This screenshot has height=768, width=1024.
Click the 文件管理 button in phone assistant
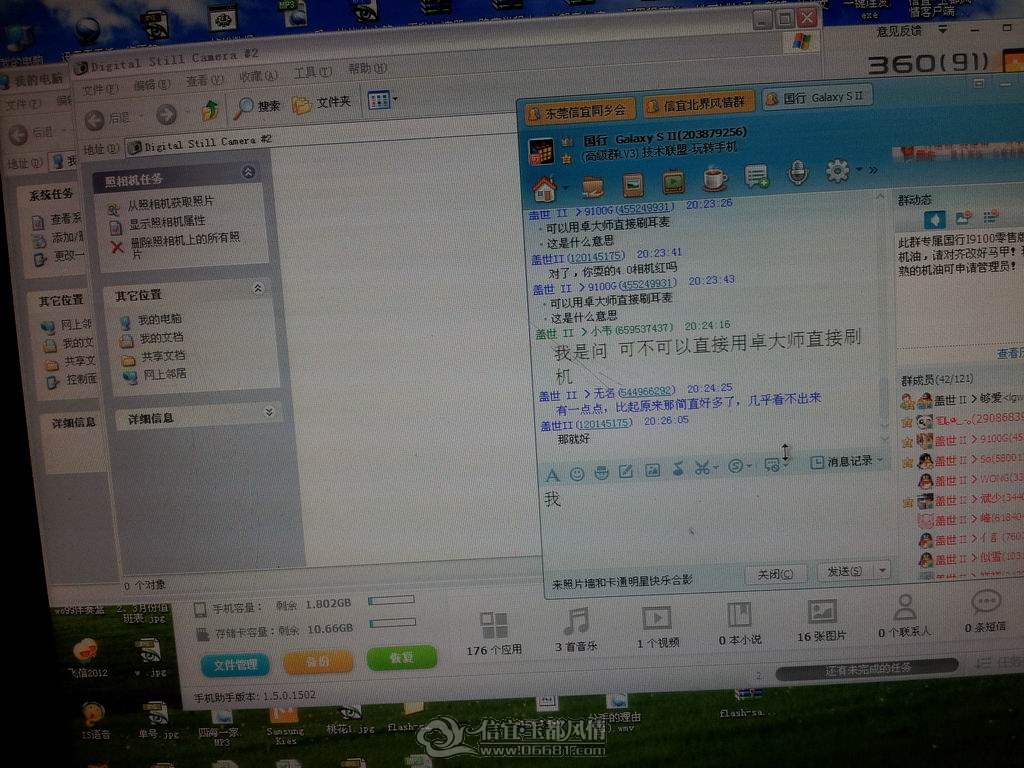[234, 665]
